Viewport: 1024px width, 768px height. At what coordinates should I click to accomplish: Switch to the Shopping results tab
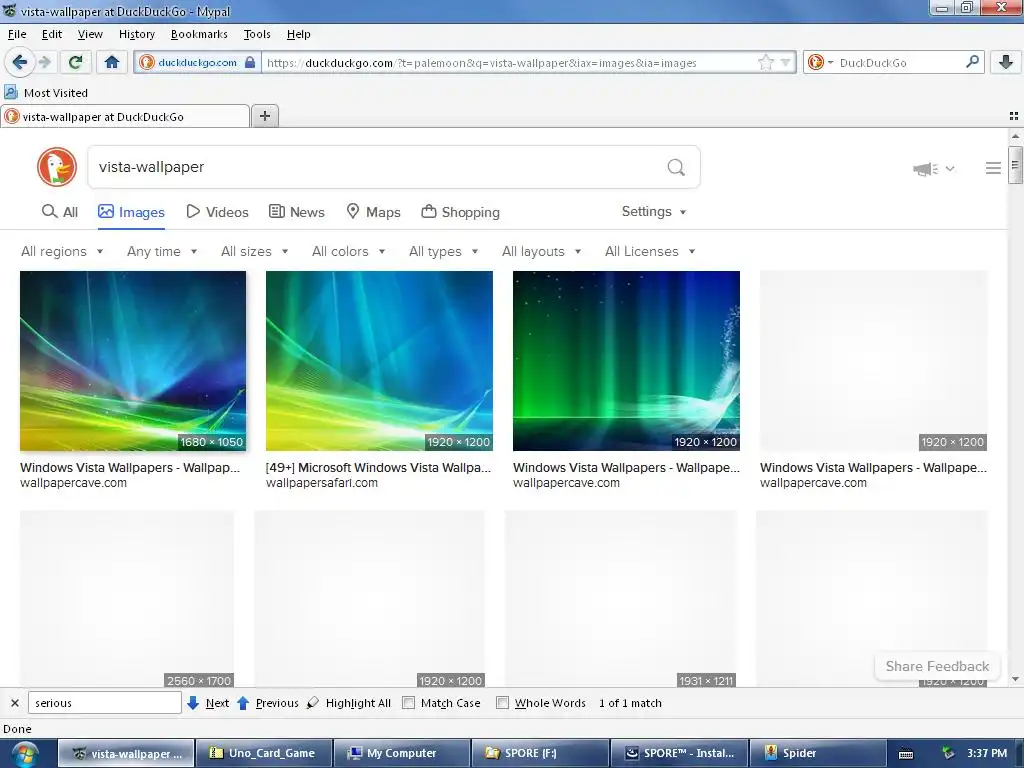(460, 212)
